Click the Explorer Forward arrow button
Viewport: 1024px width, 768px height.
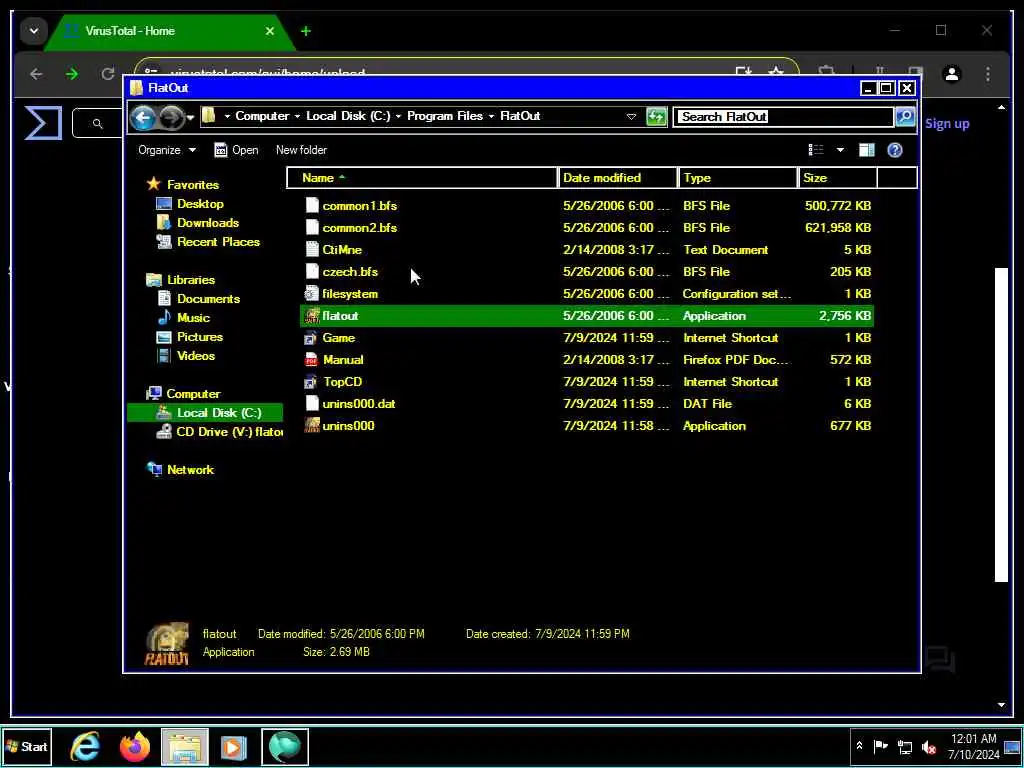pos(172,118)
